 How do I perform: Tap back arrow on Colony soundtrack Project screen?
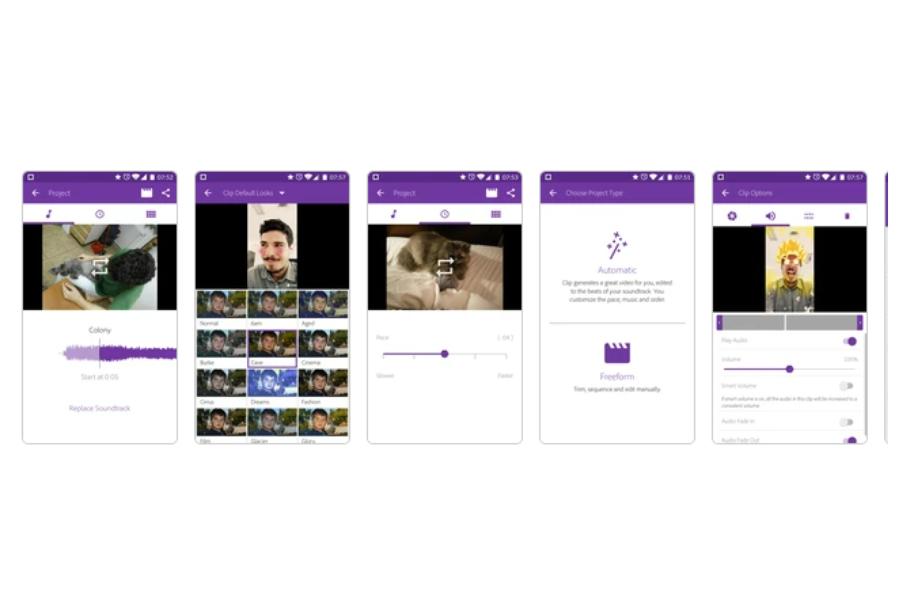tap(36, 193)
